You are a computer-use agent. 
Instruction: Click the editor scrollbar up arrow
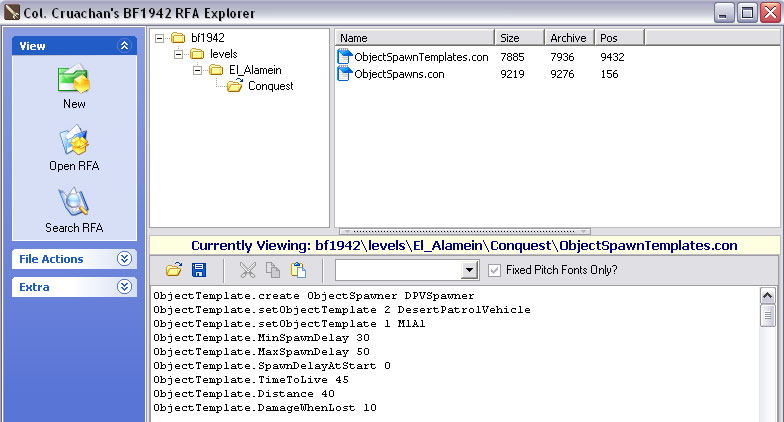(768, 296)
